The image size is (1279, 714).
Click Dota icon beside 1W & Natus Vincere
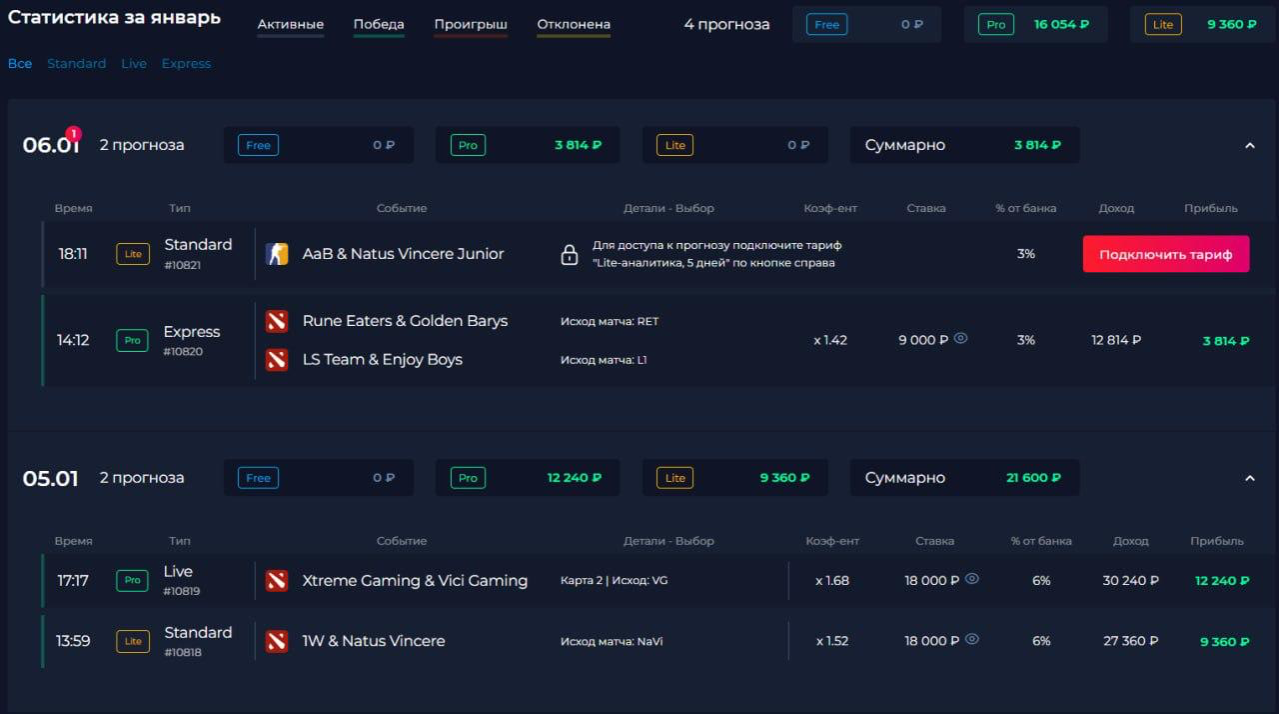(x=277, y=641)
